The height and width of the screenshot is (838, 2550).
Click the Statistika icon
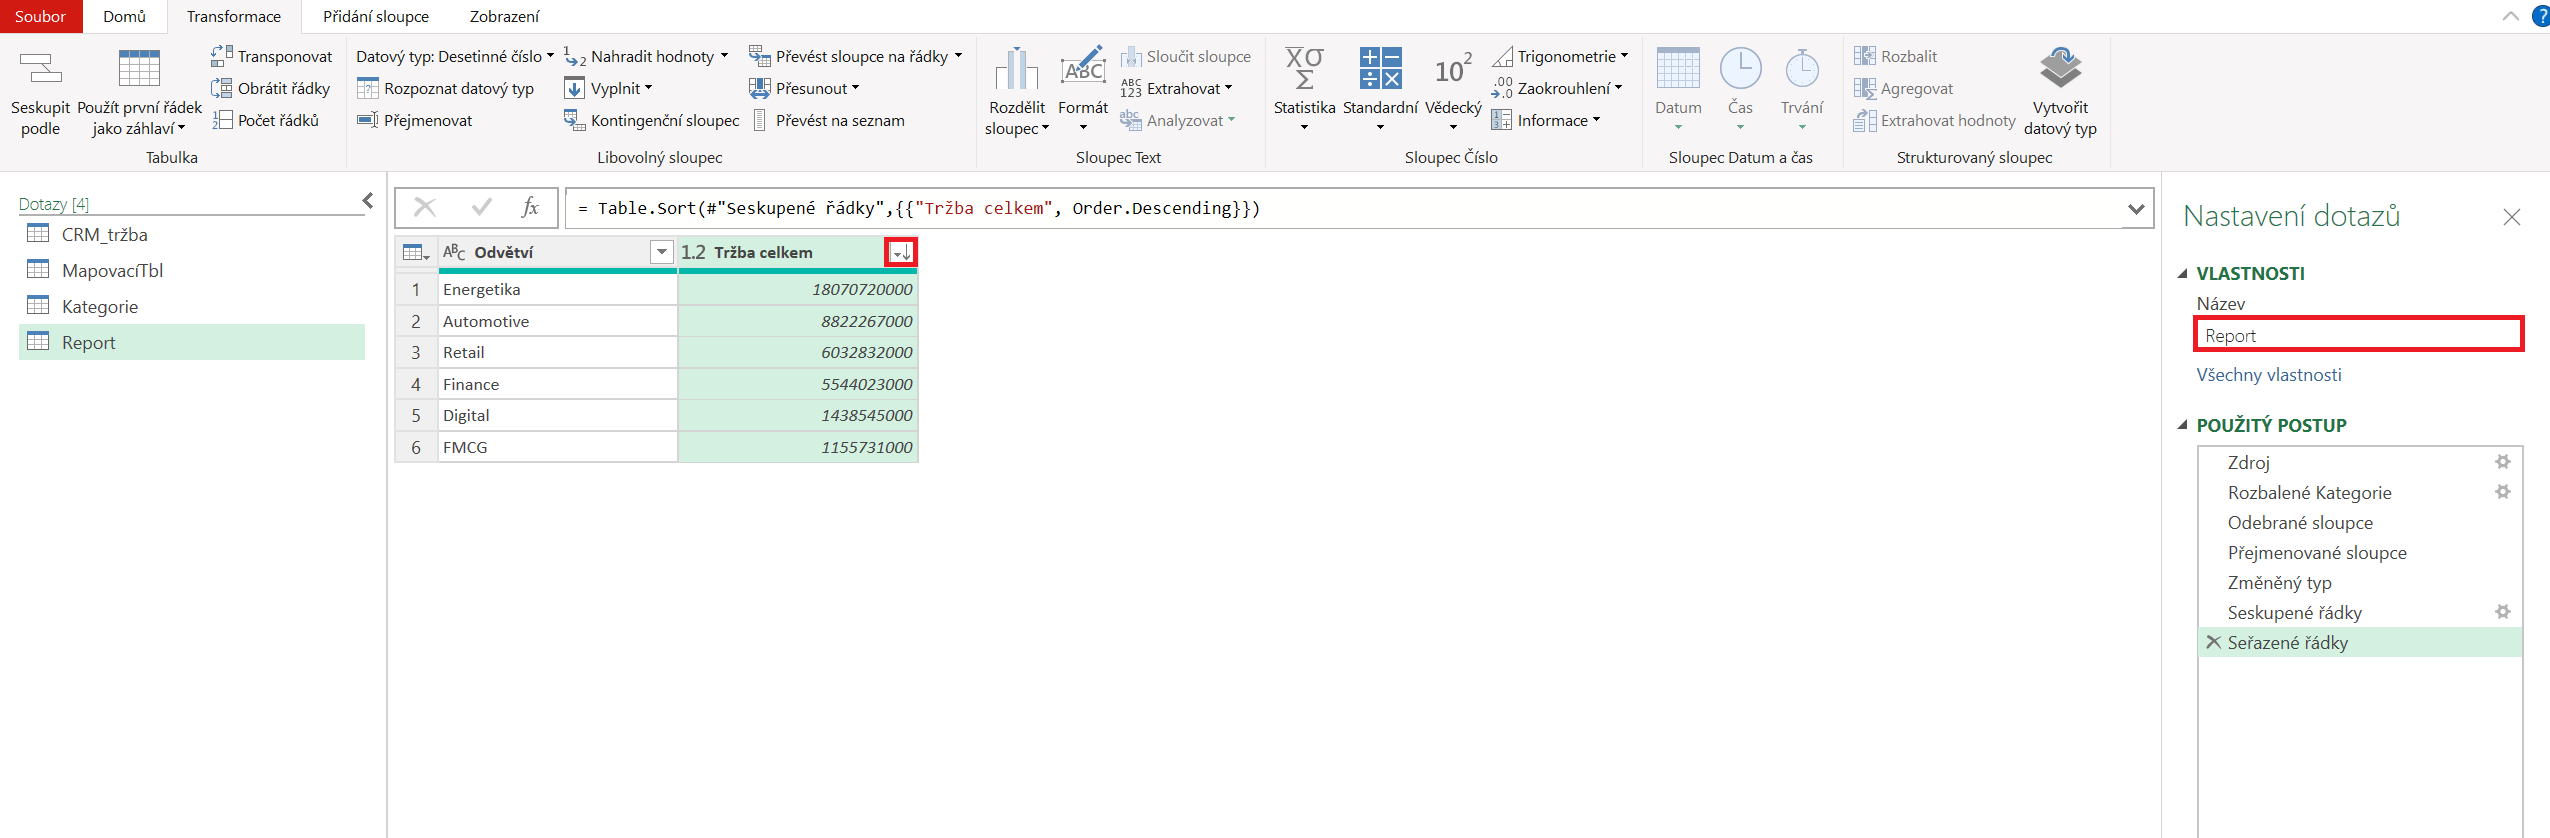click(x=1304, y=68)
